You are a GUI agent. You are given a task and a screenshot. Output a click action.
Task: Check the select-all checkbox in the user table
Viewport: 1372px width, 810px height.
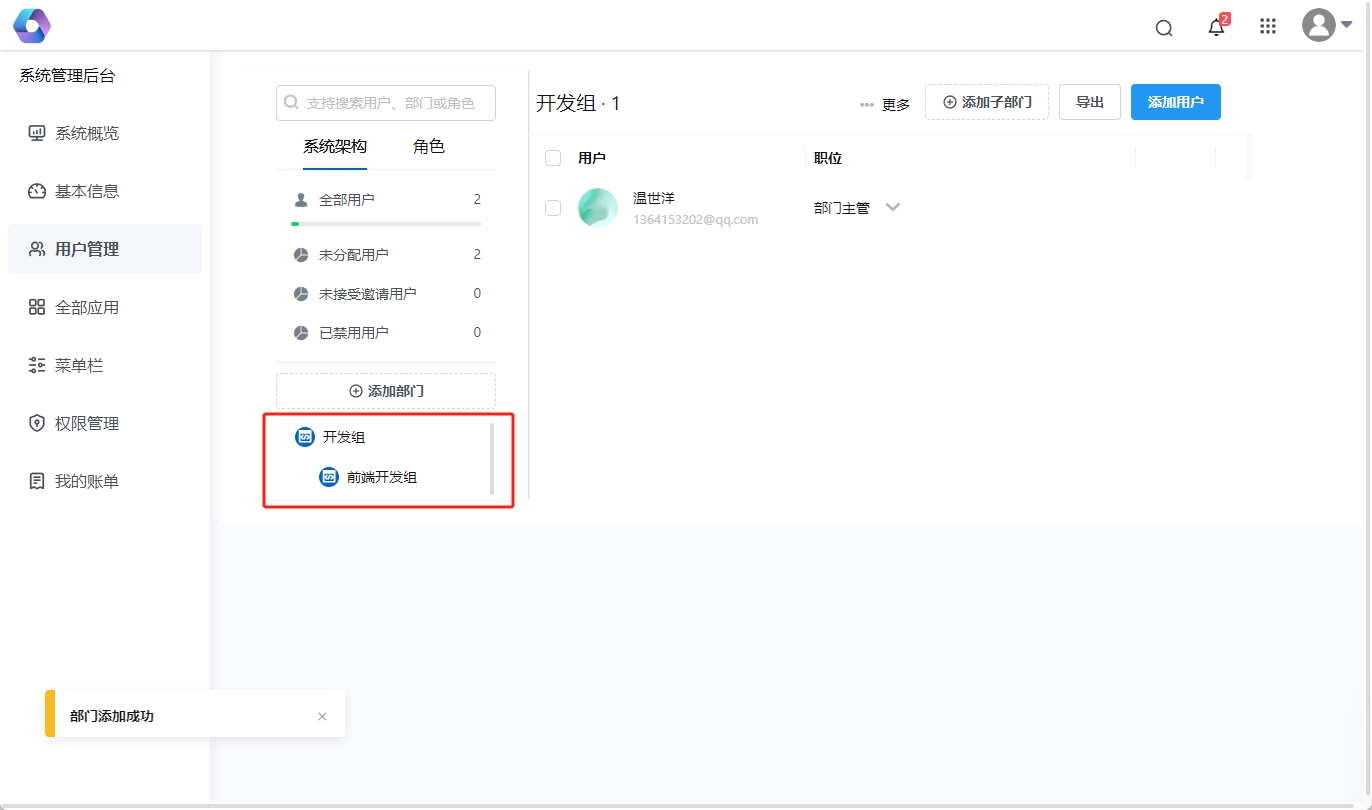[x=552, y=157]
